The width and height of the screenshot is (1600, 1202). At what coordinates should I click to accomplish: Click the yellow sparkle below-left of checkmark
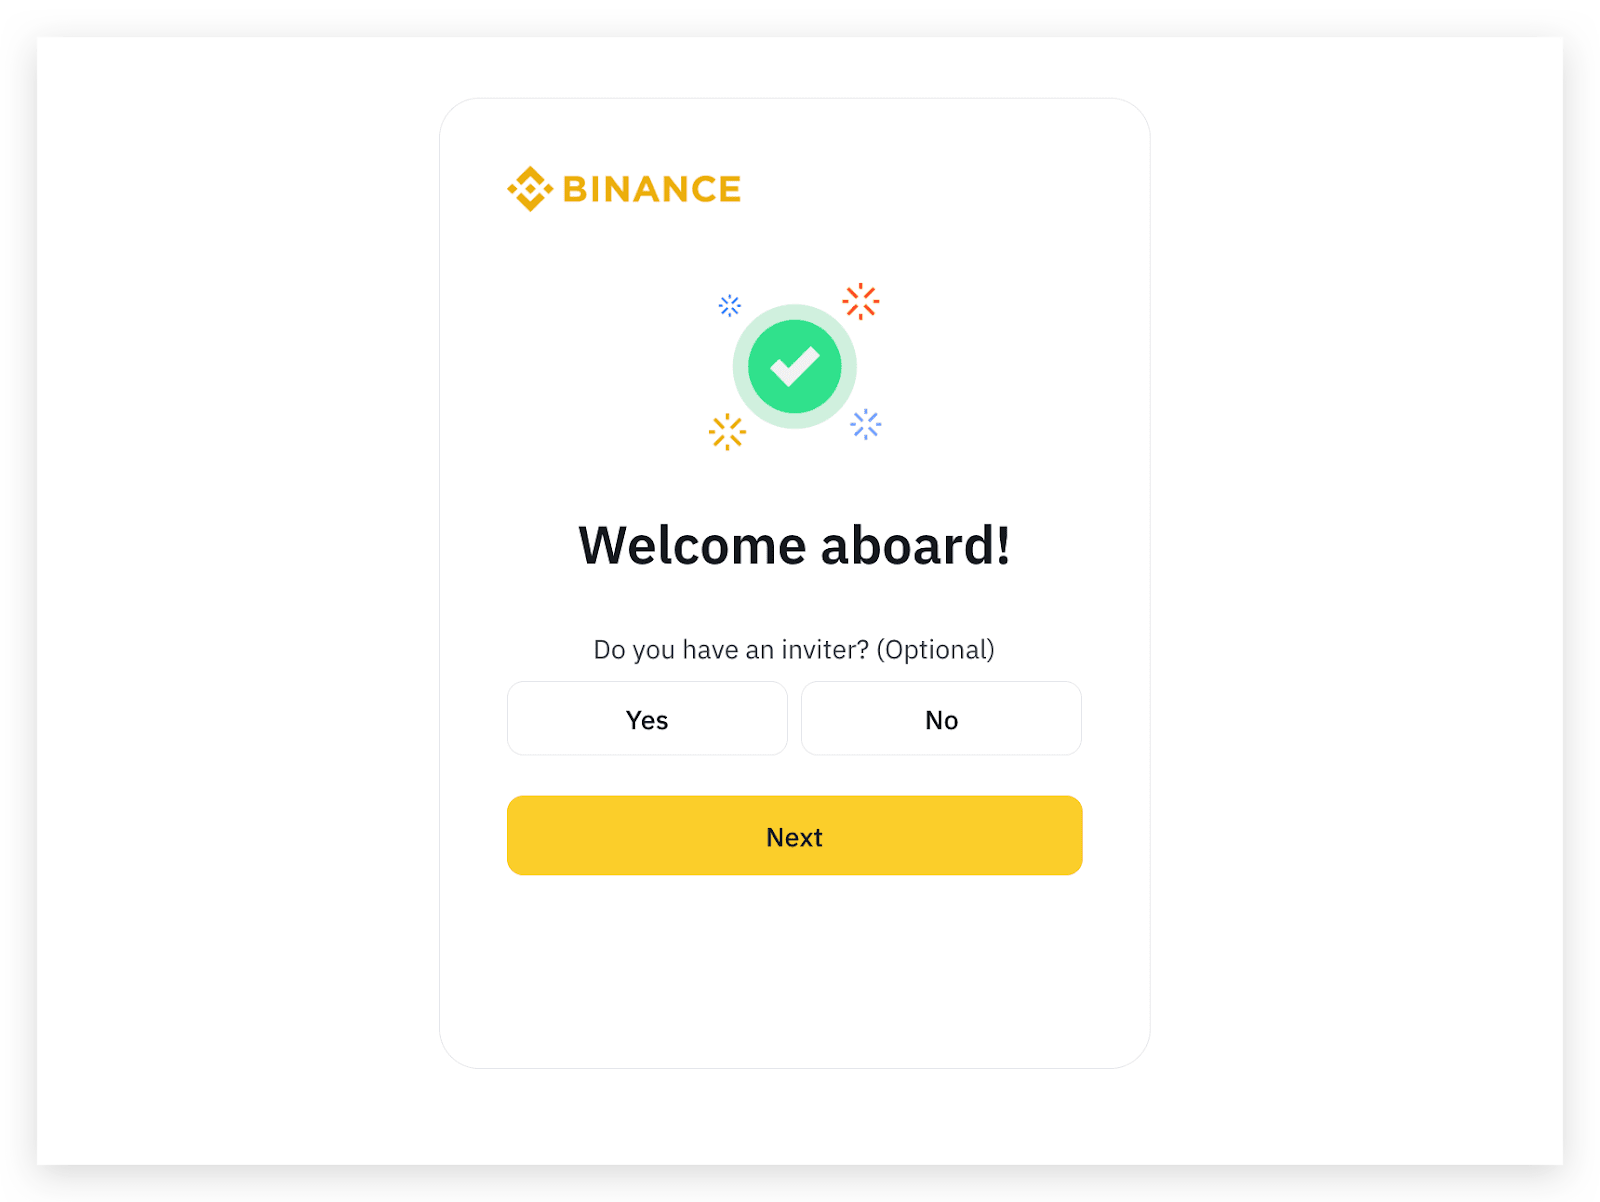point(727,432)
